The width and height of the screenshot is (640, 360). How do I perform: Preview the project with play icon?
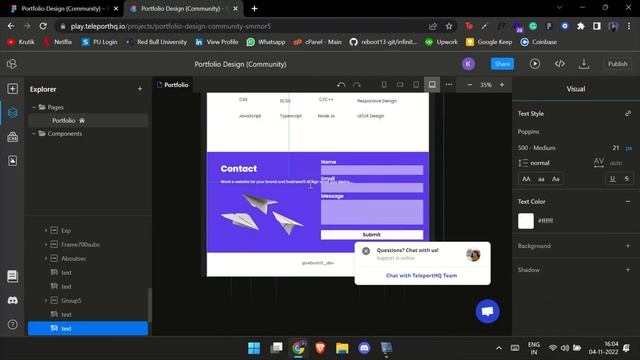535,64
